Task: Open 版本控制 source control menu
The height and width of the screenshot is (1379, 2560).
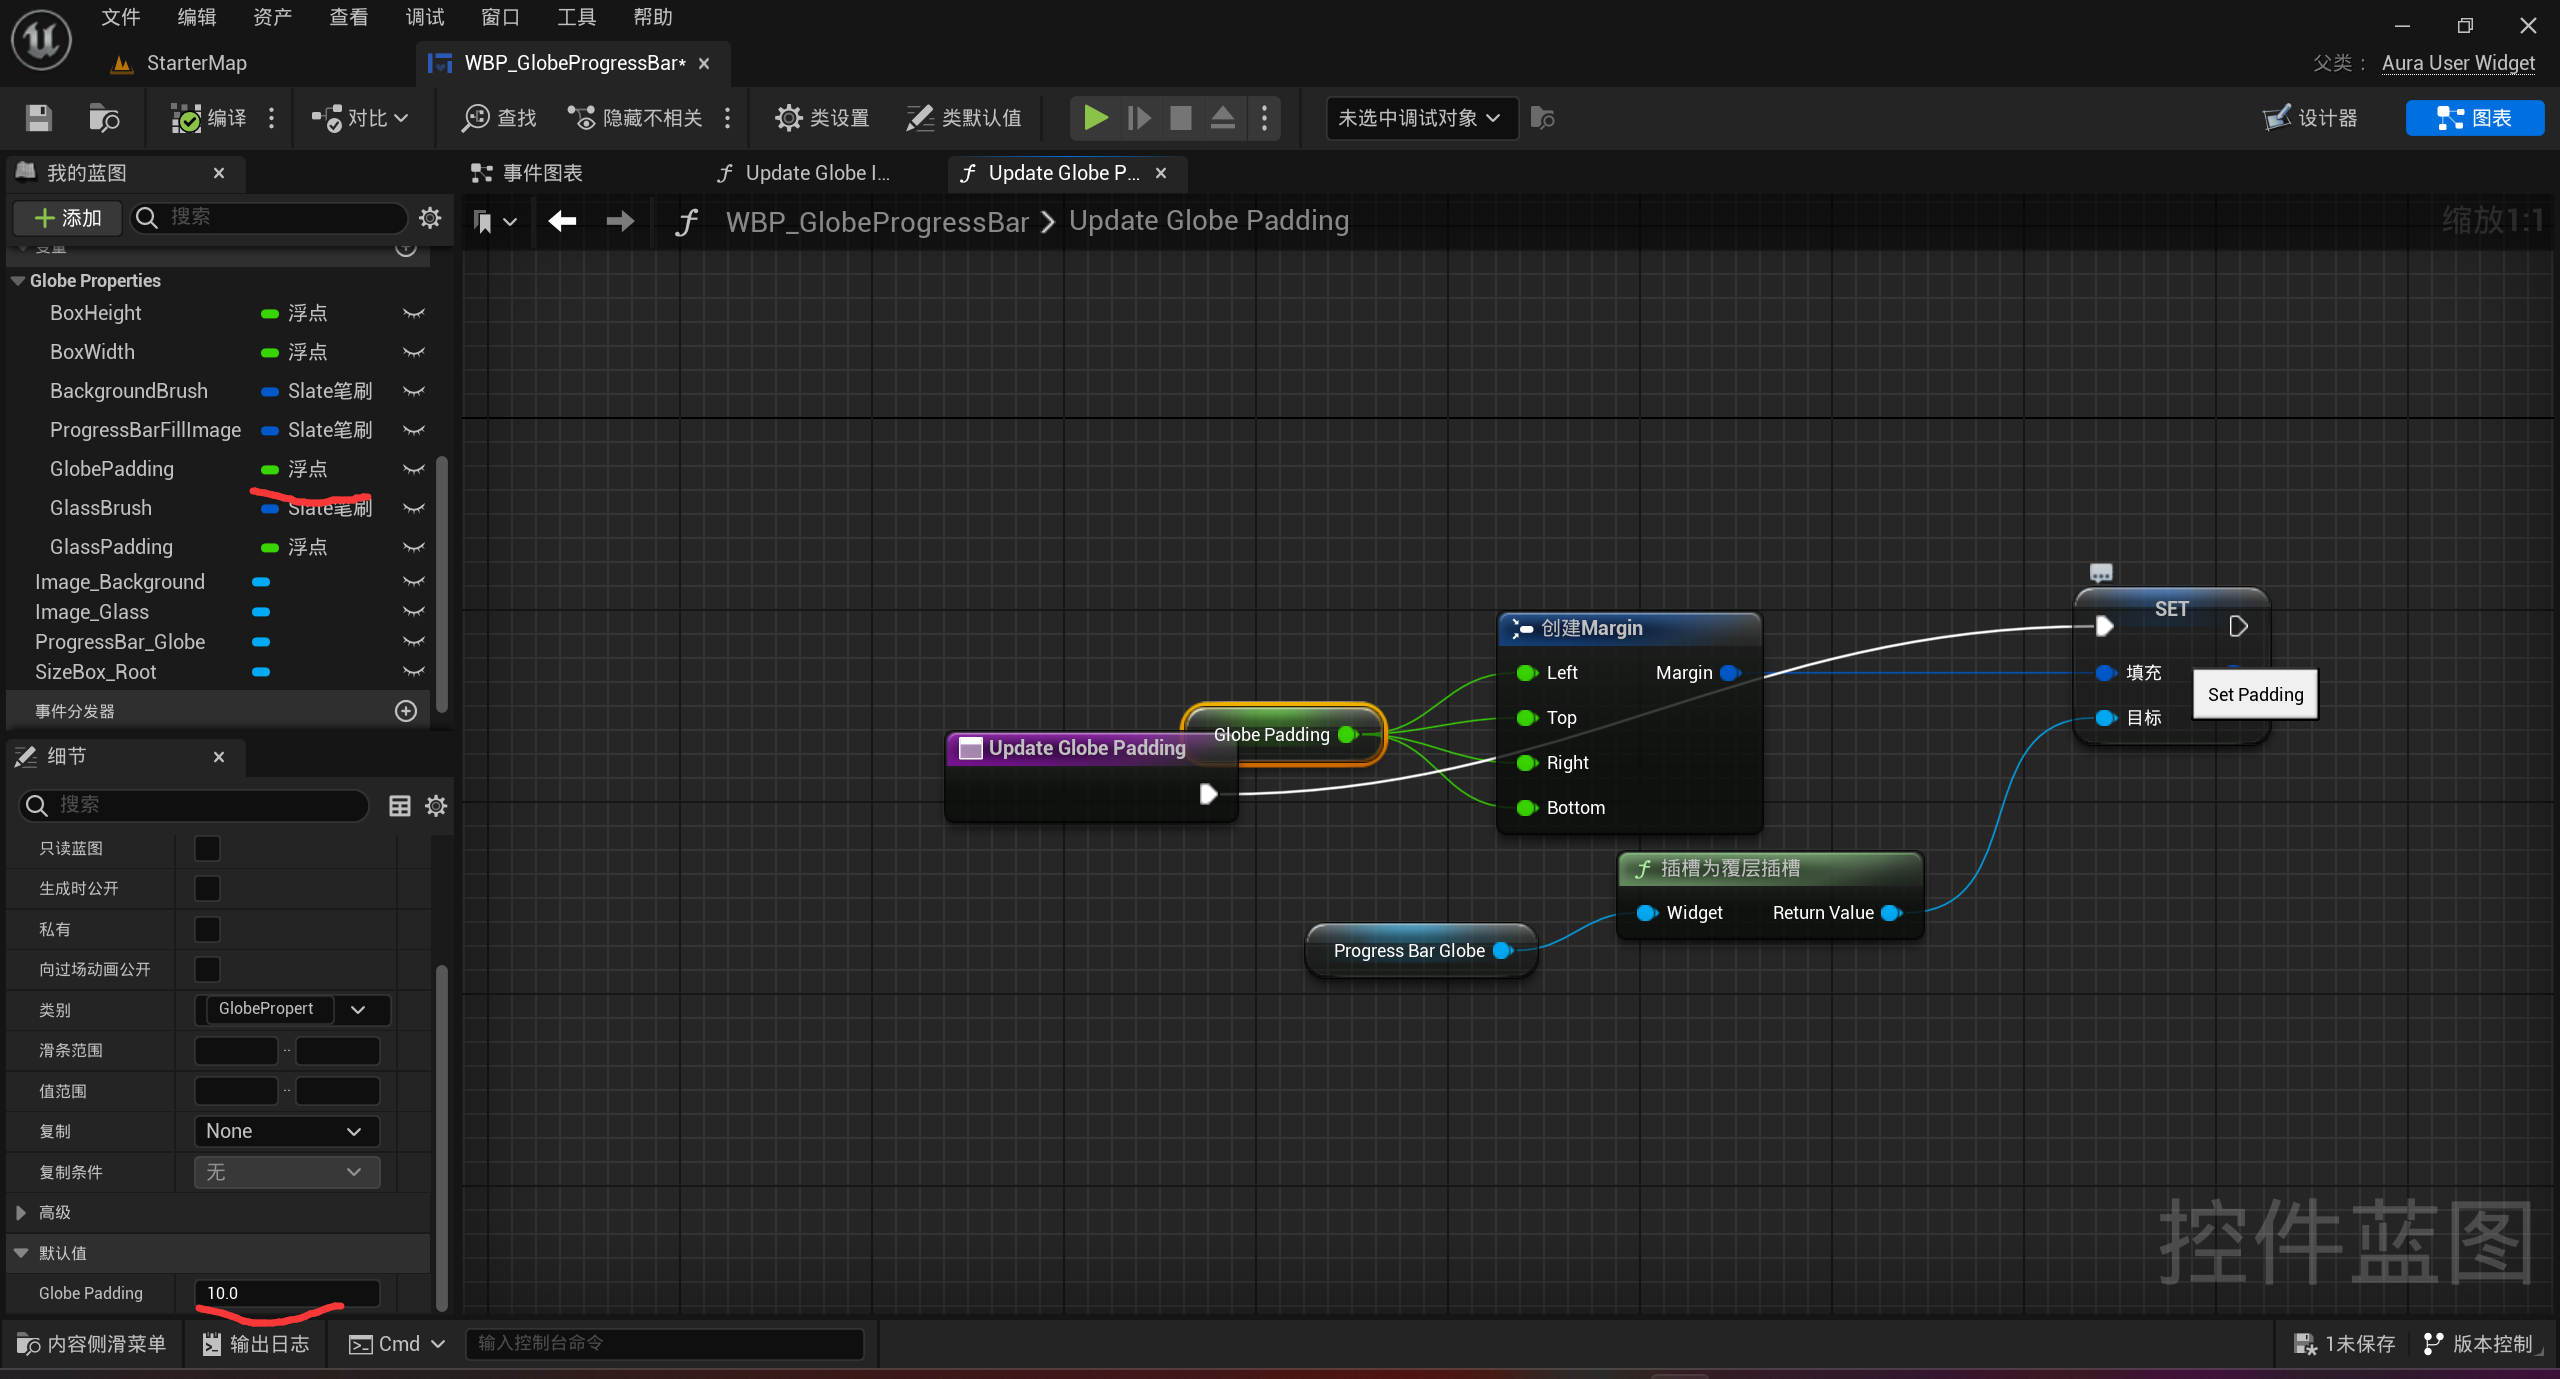Action: click(2478, 1344)
